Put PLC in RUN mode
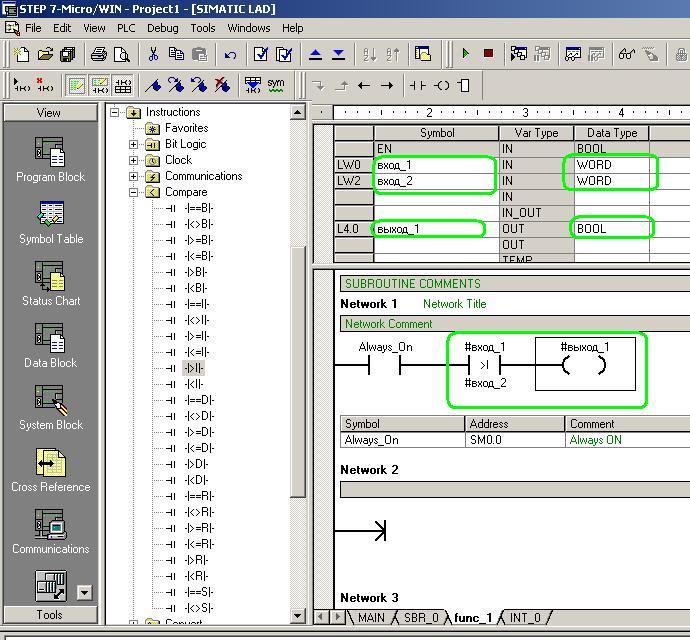Viewport: 690px width, 640px height. pyautogui.click(x=466, y=54)
